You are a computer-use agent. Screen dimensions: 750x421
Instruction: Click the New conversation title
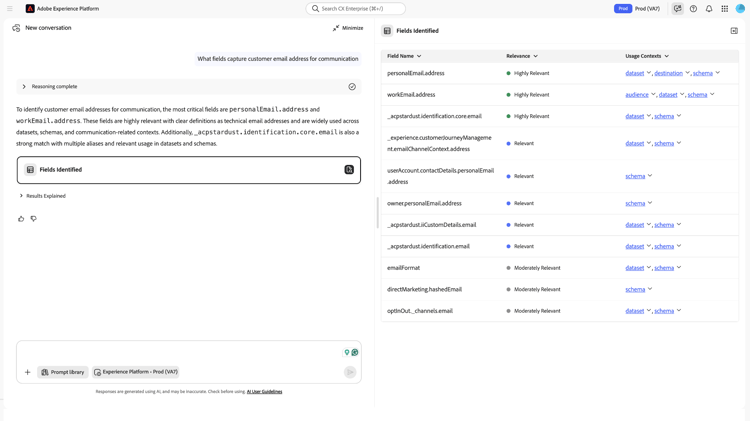coord(48,28)
